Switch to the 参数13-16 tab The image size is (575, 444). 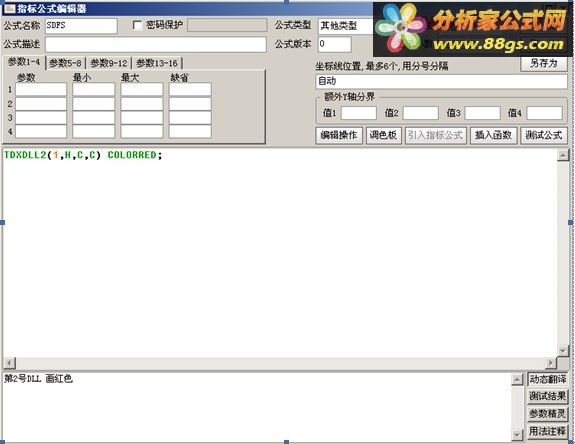157,63
